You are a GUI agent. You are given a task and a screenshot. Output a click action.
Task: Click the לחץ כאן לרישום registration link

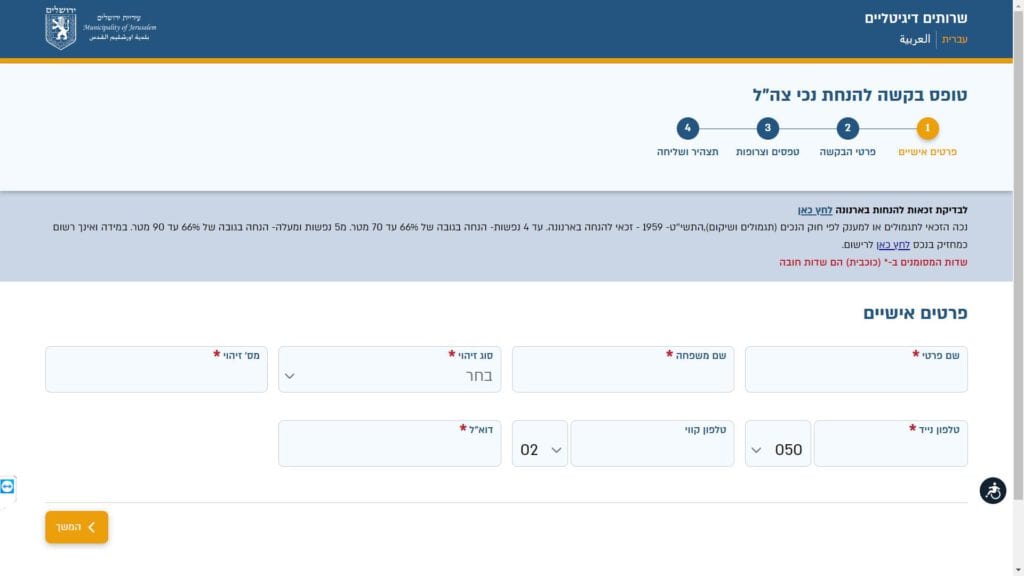(900, 244)
